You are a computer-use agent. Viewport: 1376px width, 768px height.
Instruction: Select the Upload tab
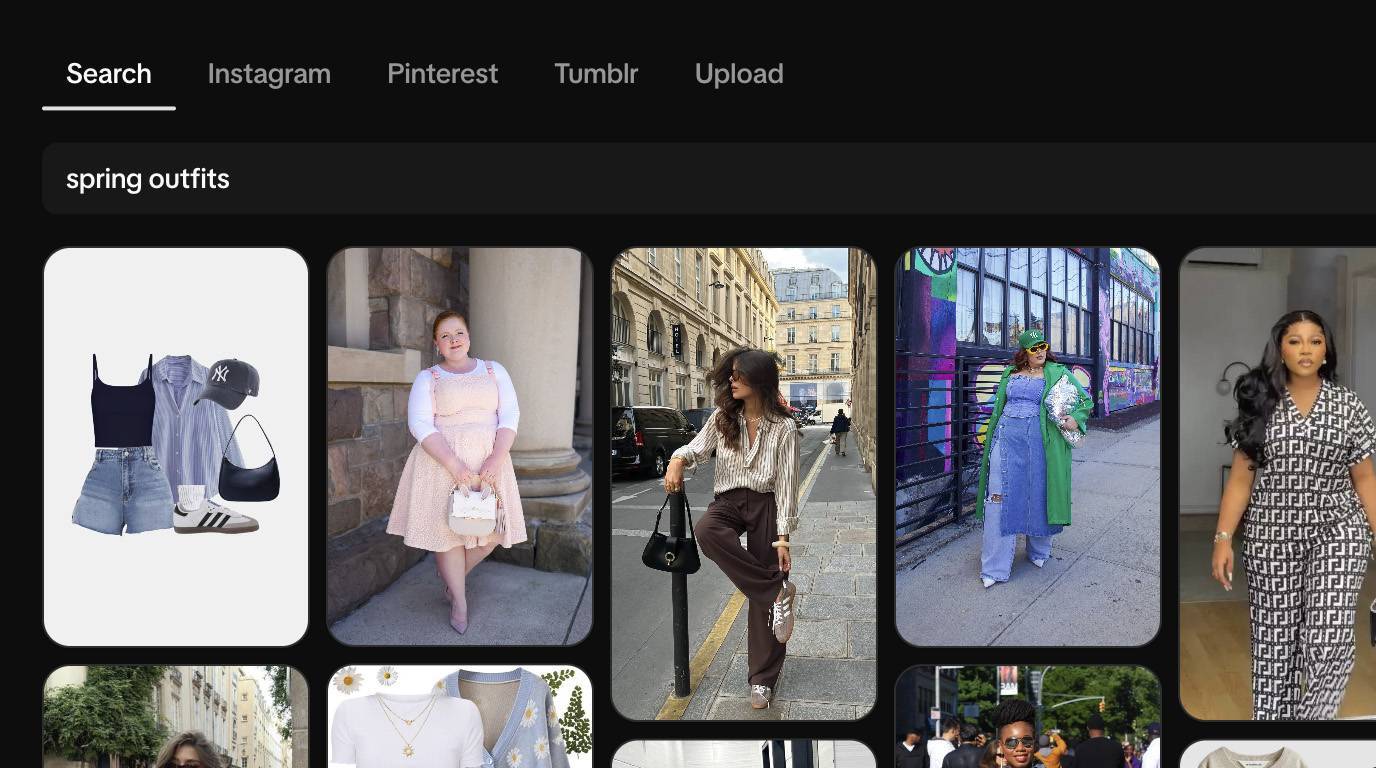[x=739, y=73]
